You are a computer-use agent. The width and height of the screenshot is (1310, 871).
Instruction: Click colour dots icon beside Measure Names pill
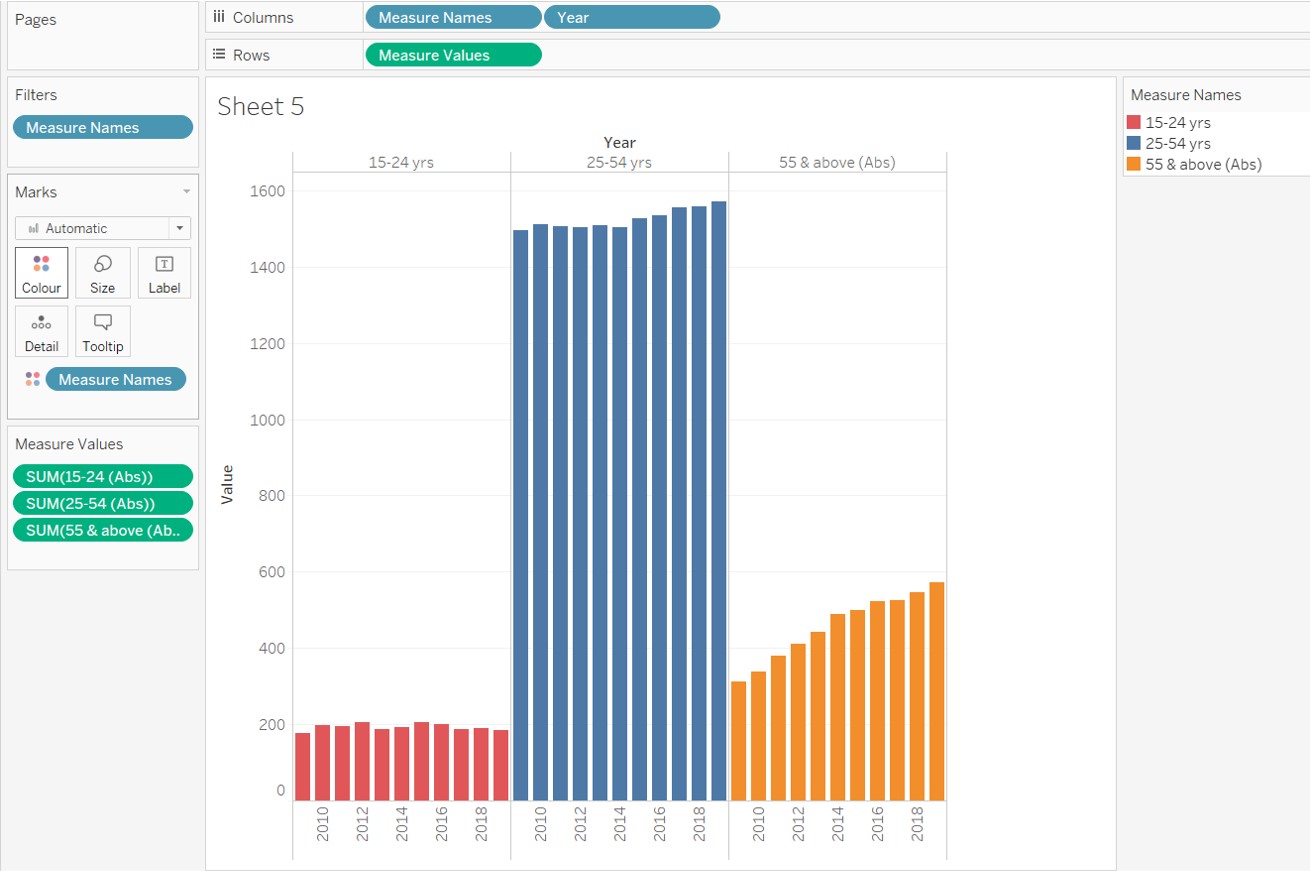tap(33, 379)
